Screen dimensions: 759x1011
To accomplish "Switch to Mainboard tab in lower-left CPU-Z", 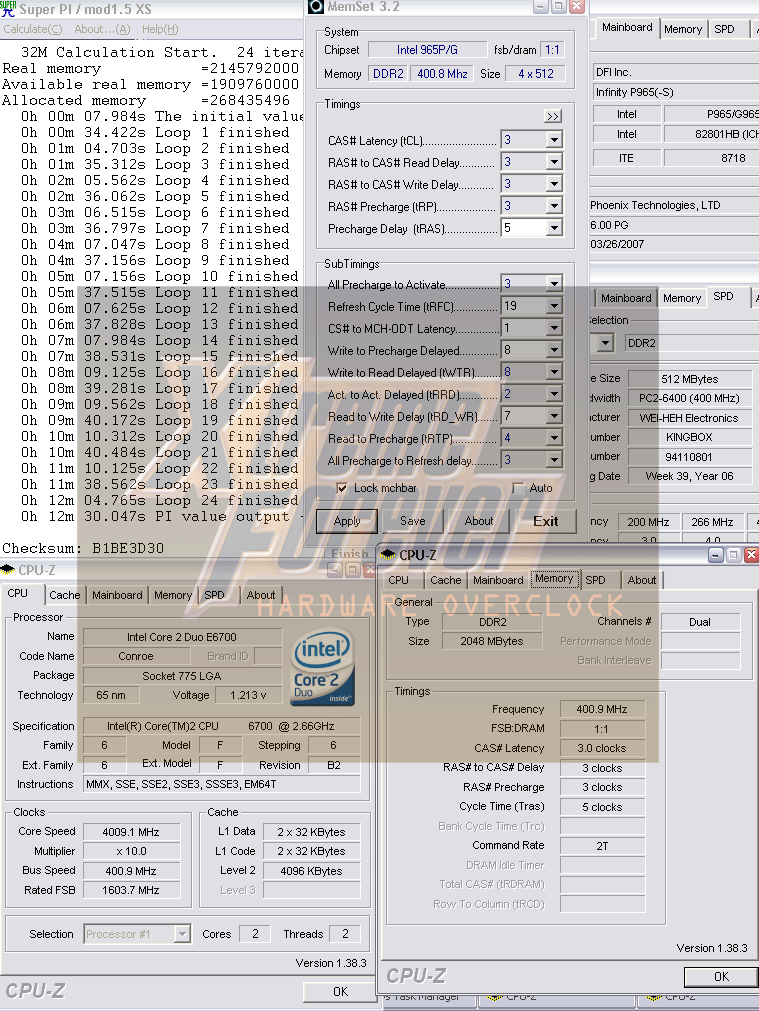I will 117,595.
